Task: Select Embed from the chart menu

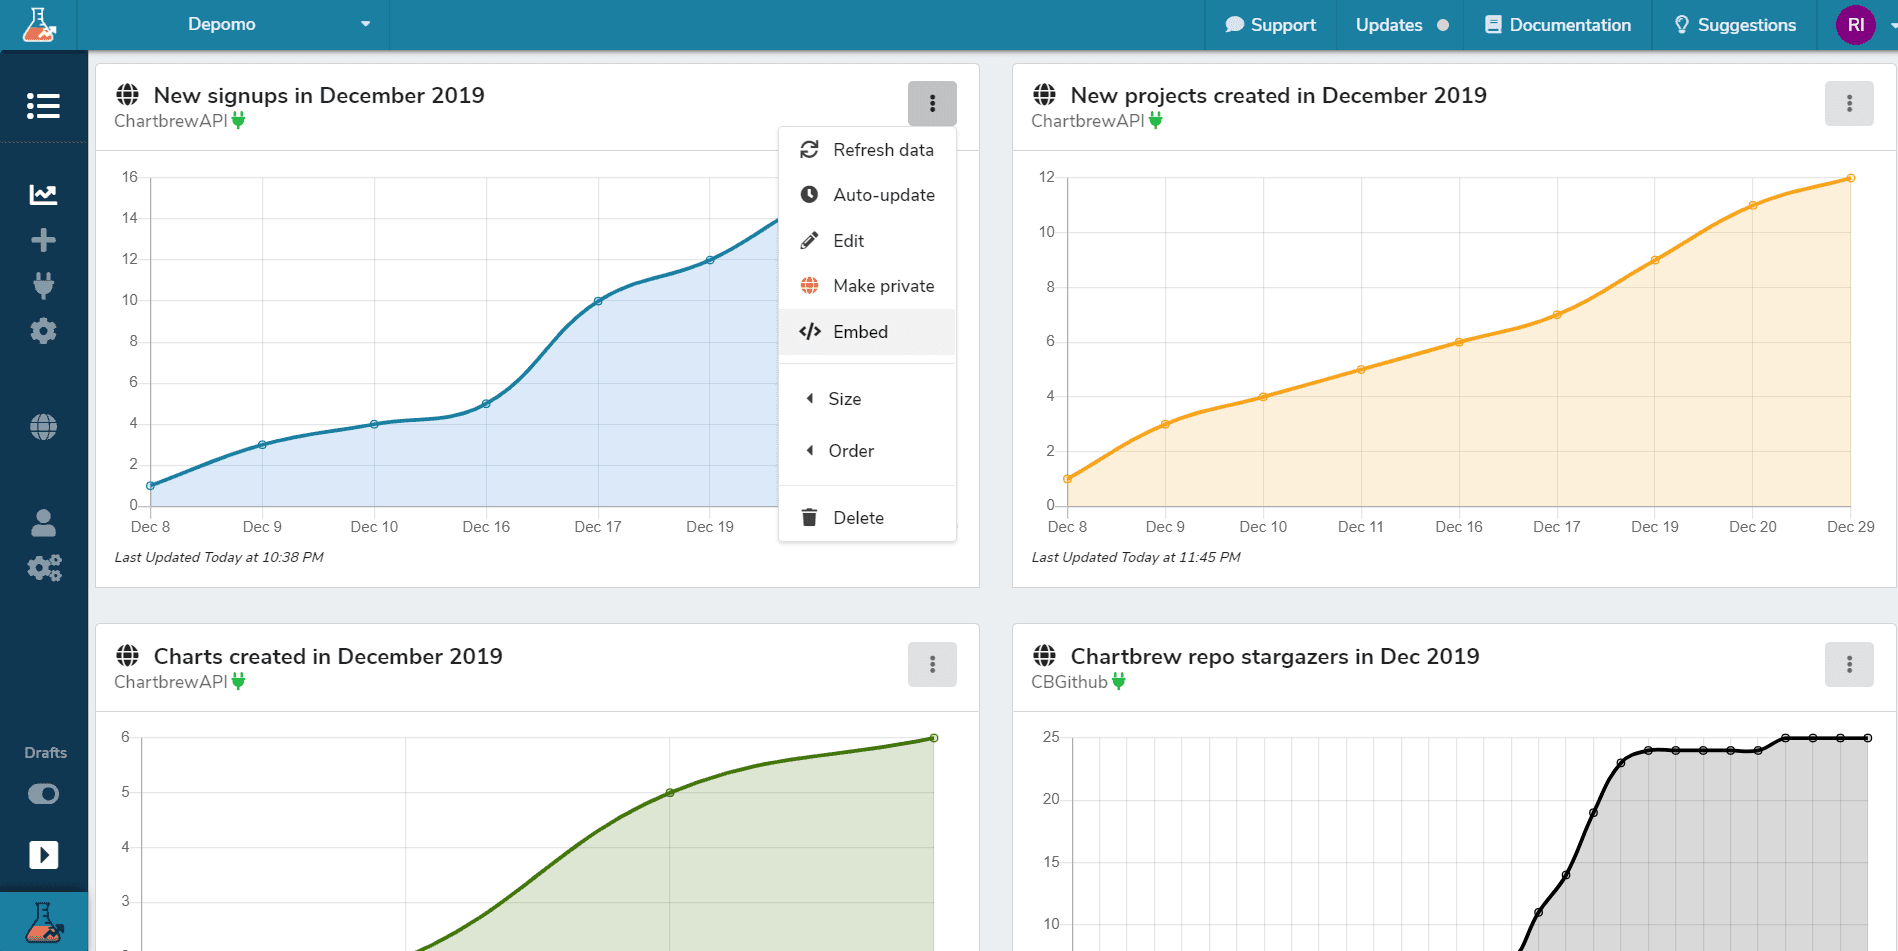Action: [x=859, y=332]
